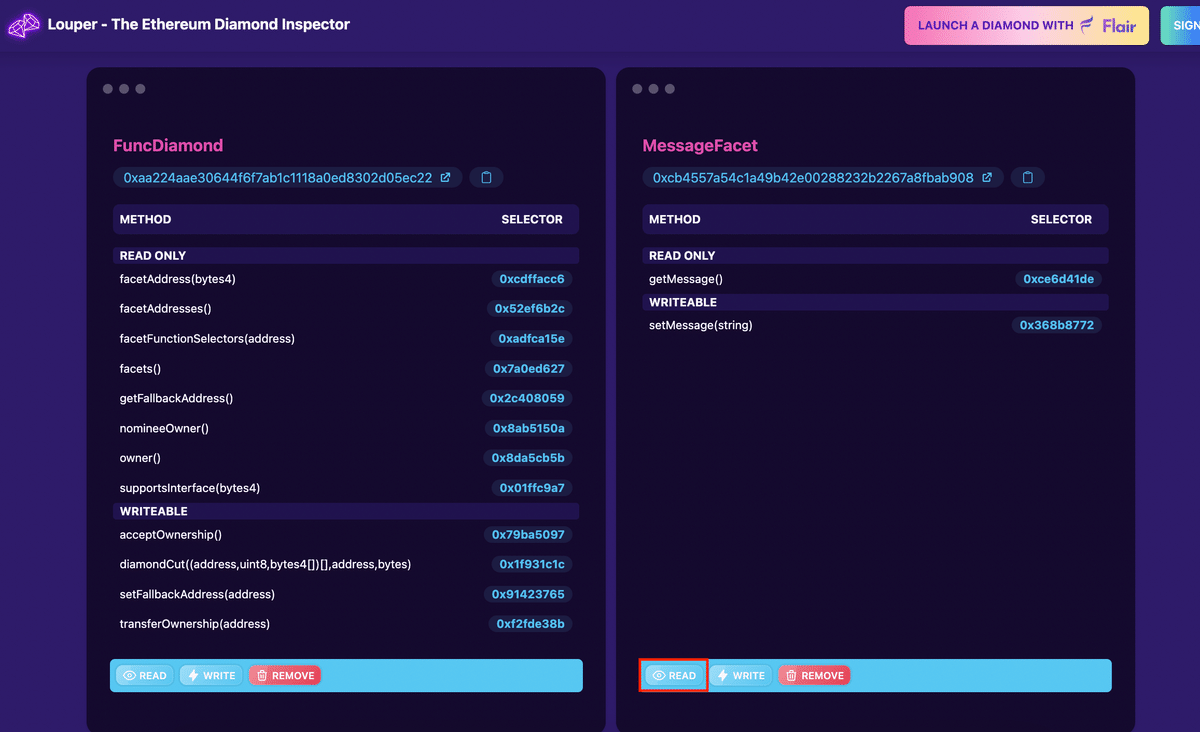The image size is (1200, 732).
Task: Click the MessageFacet heading
Action: [700, 146]
